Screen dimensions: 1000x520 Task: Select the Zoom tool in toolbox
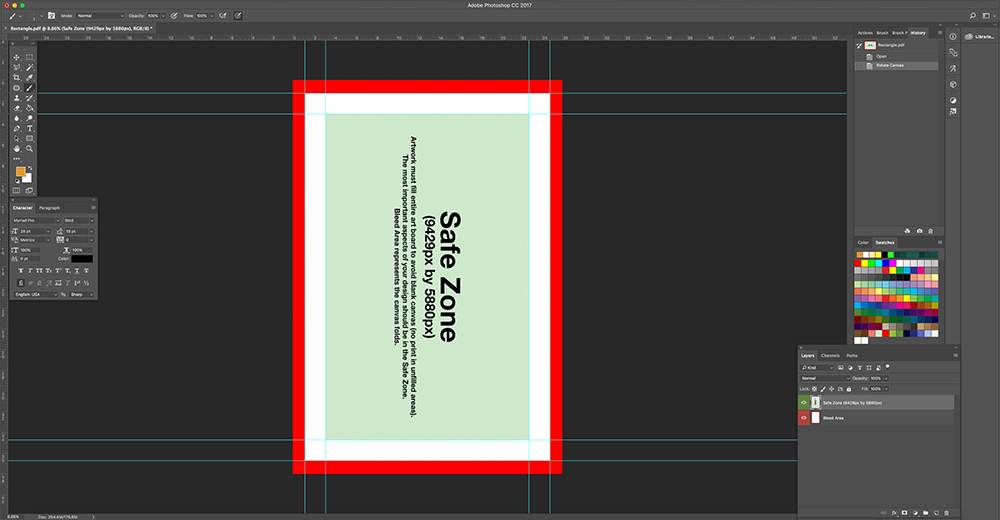(x=30, y=148)
